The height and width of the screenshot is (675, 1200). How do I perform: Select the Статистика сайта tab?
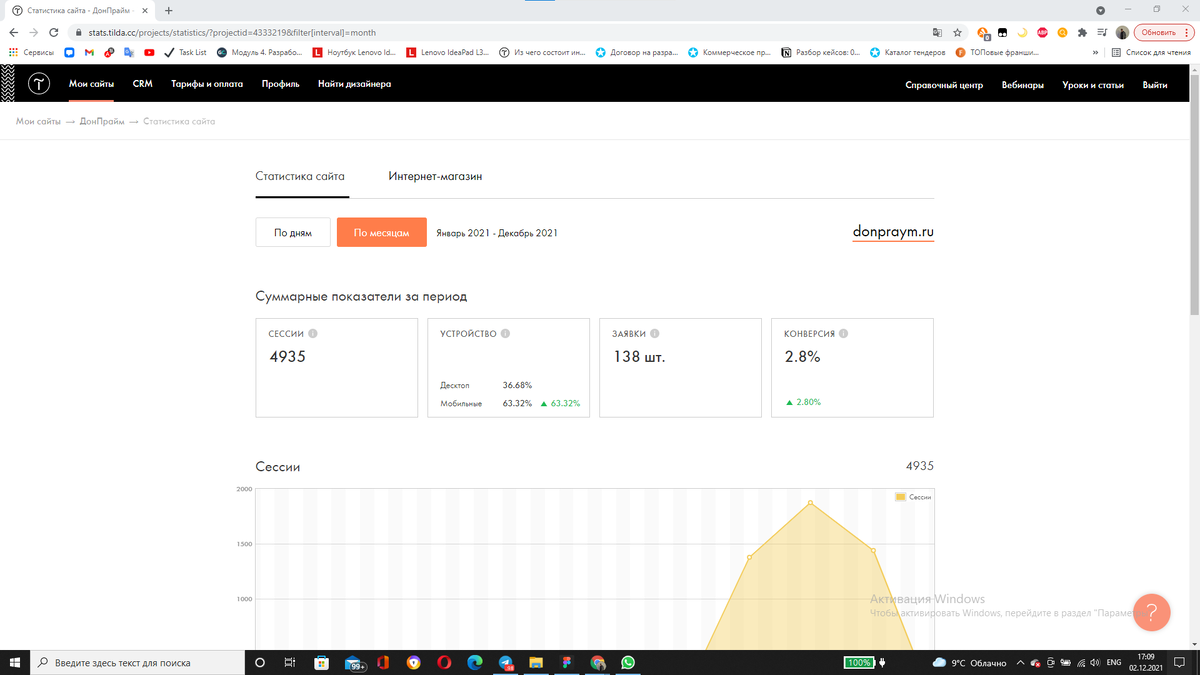(x=300, y=176)
